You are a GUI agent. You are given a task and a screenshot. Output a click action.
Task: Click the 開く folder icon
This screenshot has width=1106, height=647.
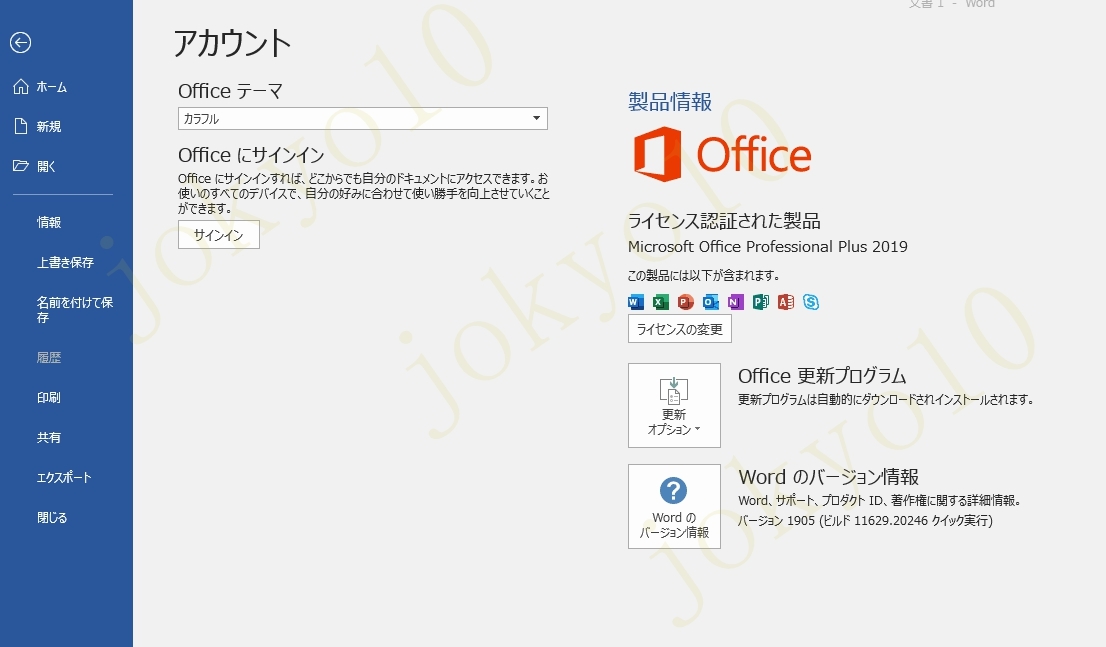pyautogui.click(x=20, y=166)
